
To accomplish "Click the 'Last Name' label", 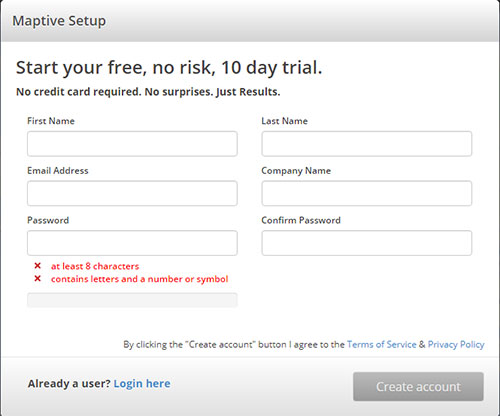I will [x=284, y=121].
